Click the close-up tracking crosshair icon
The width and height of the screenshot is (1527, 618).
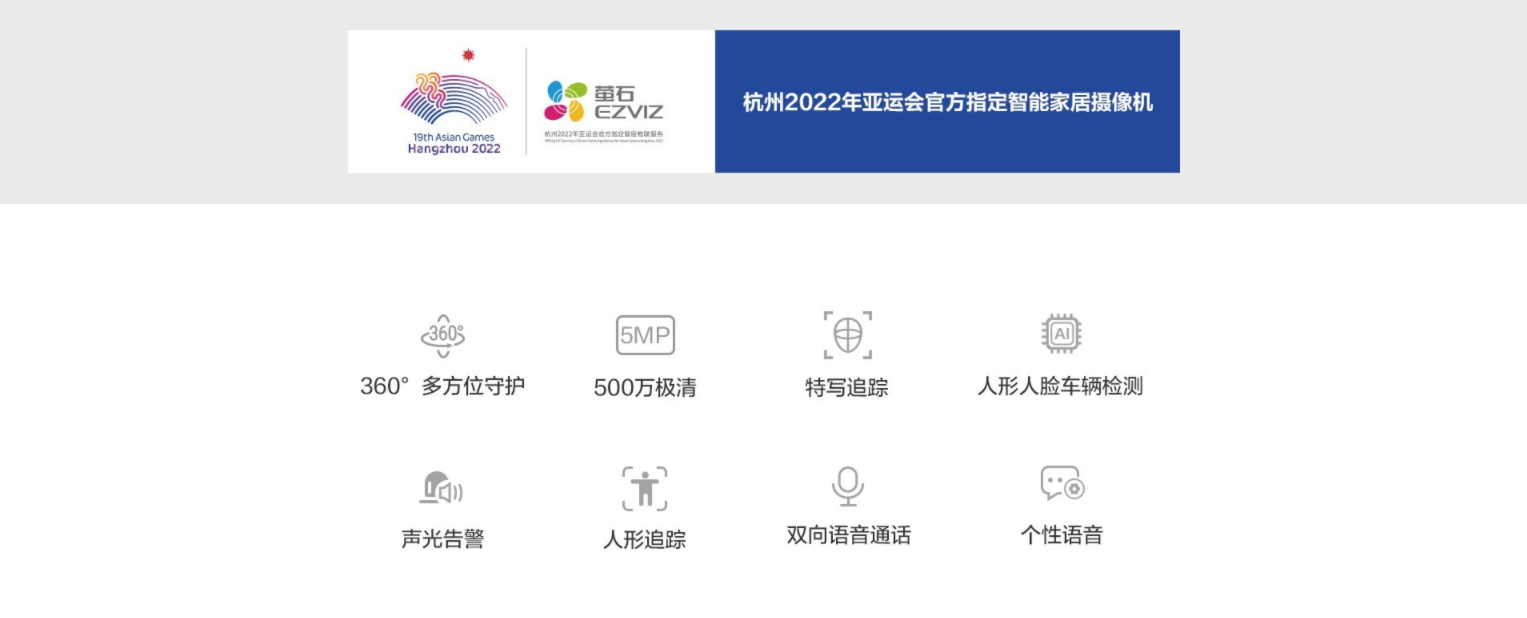pyautogui.click(x=848, y=334)
